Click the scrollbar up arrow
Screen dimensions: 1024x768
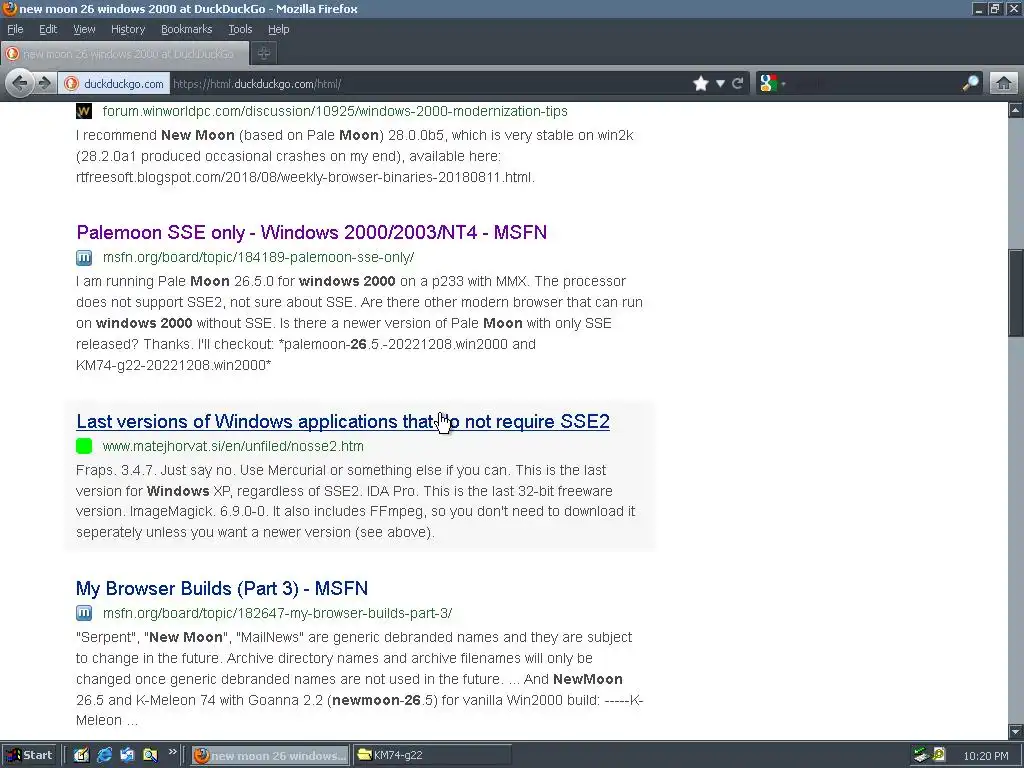(1016, 110)
